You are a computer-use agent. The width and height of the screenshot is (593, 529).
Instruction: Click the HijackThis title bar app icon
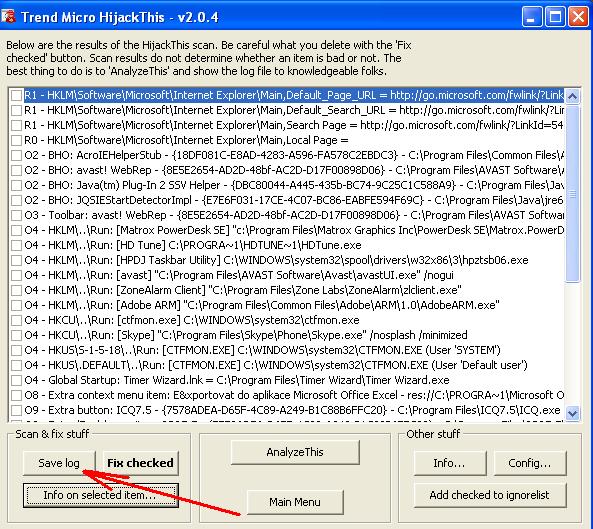(x=8, y=16)
